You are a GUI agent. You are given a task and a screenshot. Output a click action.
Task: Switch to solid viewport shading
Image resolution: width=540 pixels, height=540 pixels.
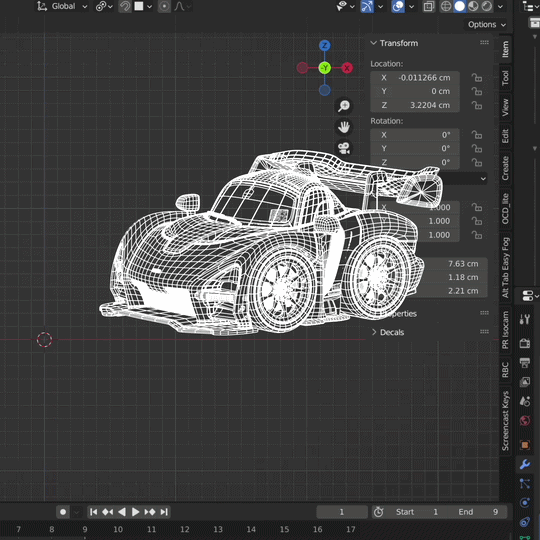459,6
